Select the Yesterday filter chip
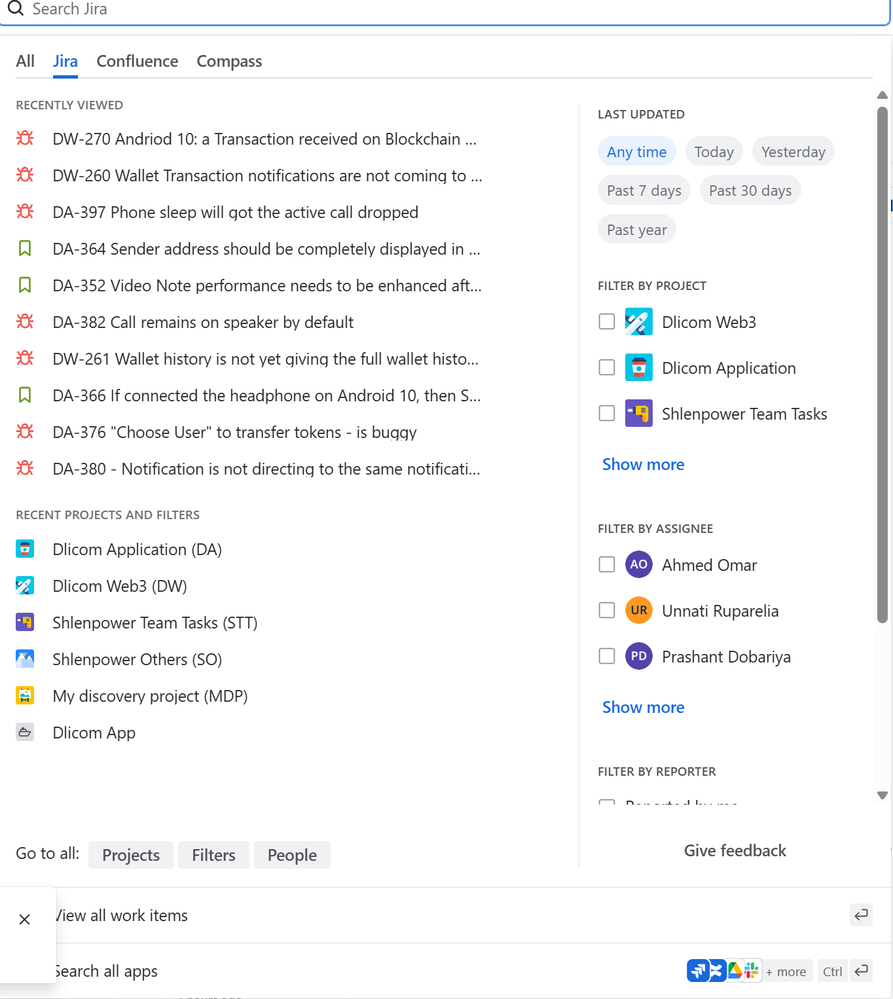The image size is (893, 999). point(793,152)
